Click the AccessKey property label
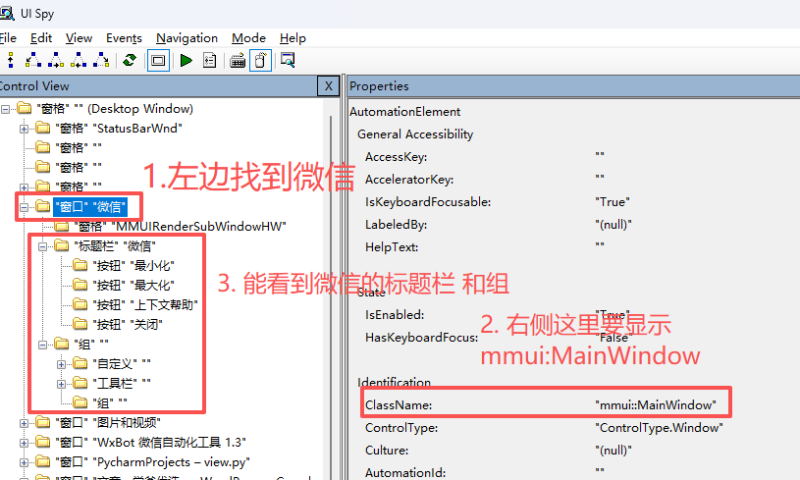This screenshot has width=800, height=480. click(396, 157)
